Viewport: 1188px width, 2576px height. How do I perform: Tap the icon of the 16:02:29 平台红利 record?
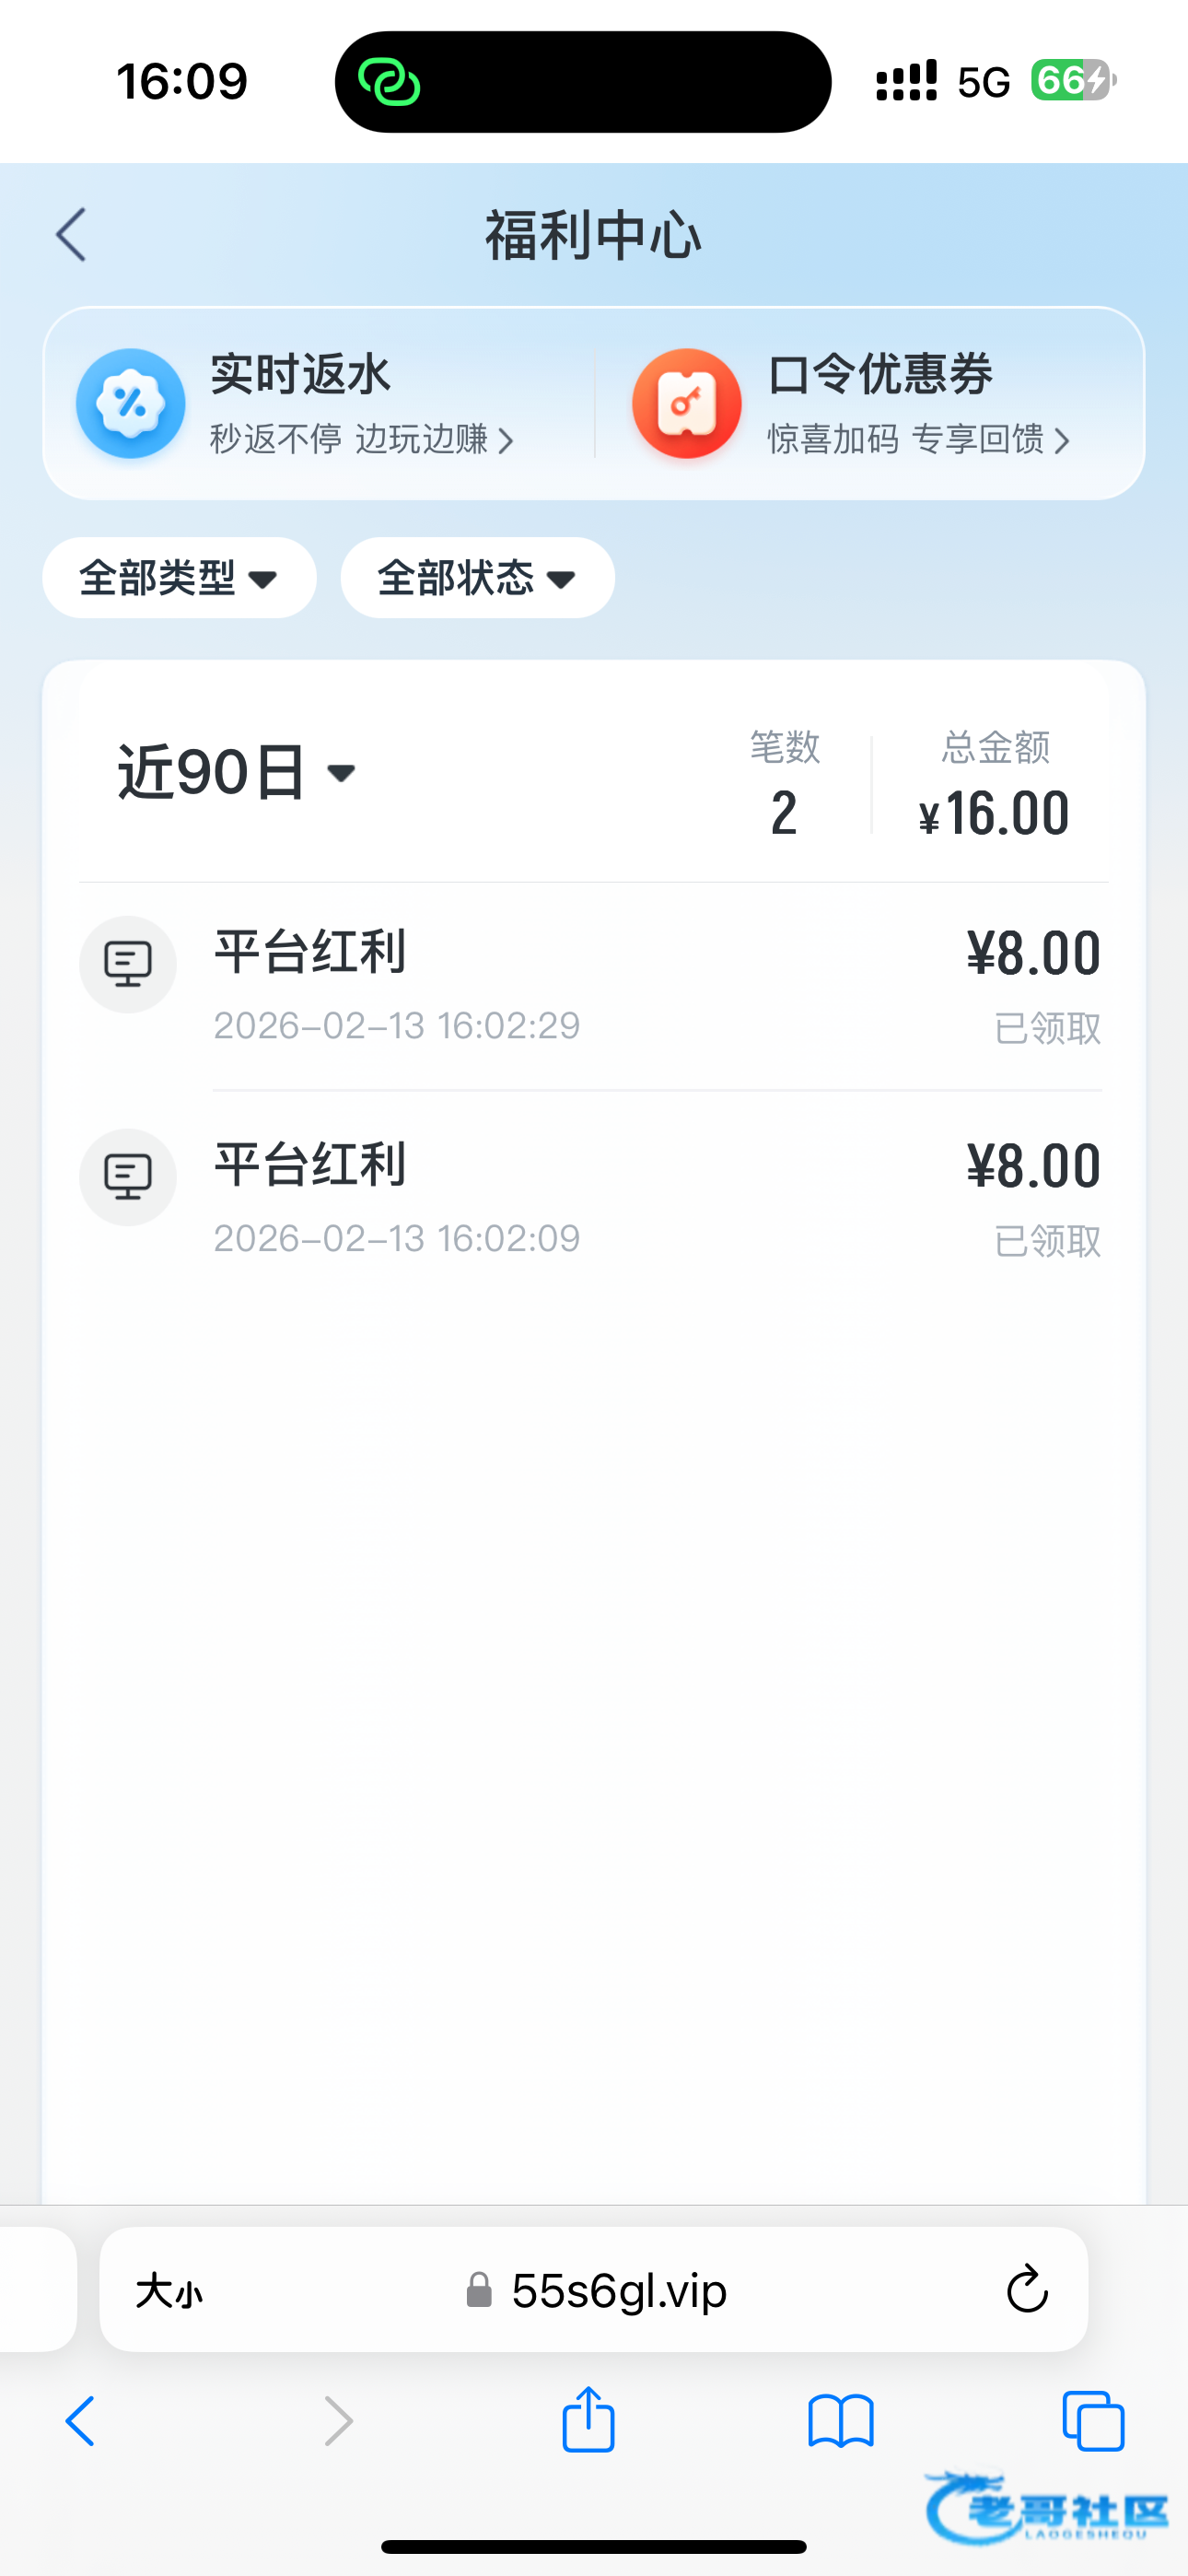[x=128, y=965]
